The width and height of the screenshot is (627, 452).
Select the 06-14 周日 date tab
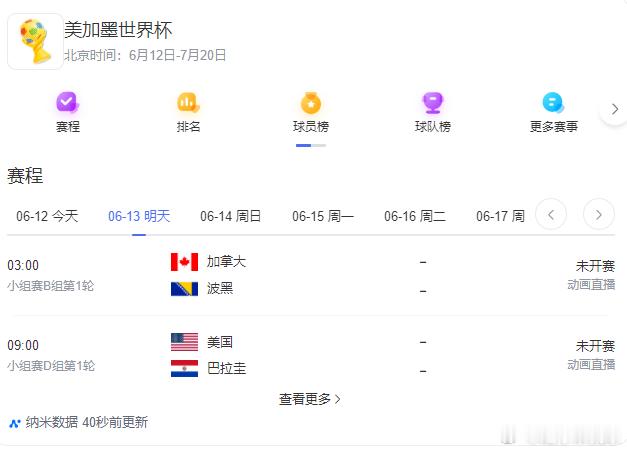pos(230,216)
